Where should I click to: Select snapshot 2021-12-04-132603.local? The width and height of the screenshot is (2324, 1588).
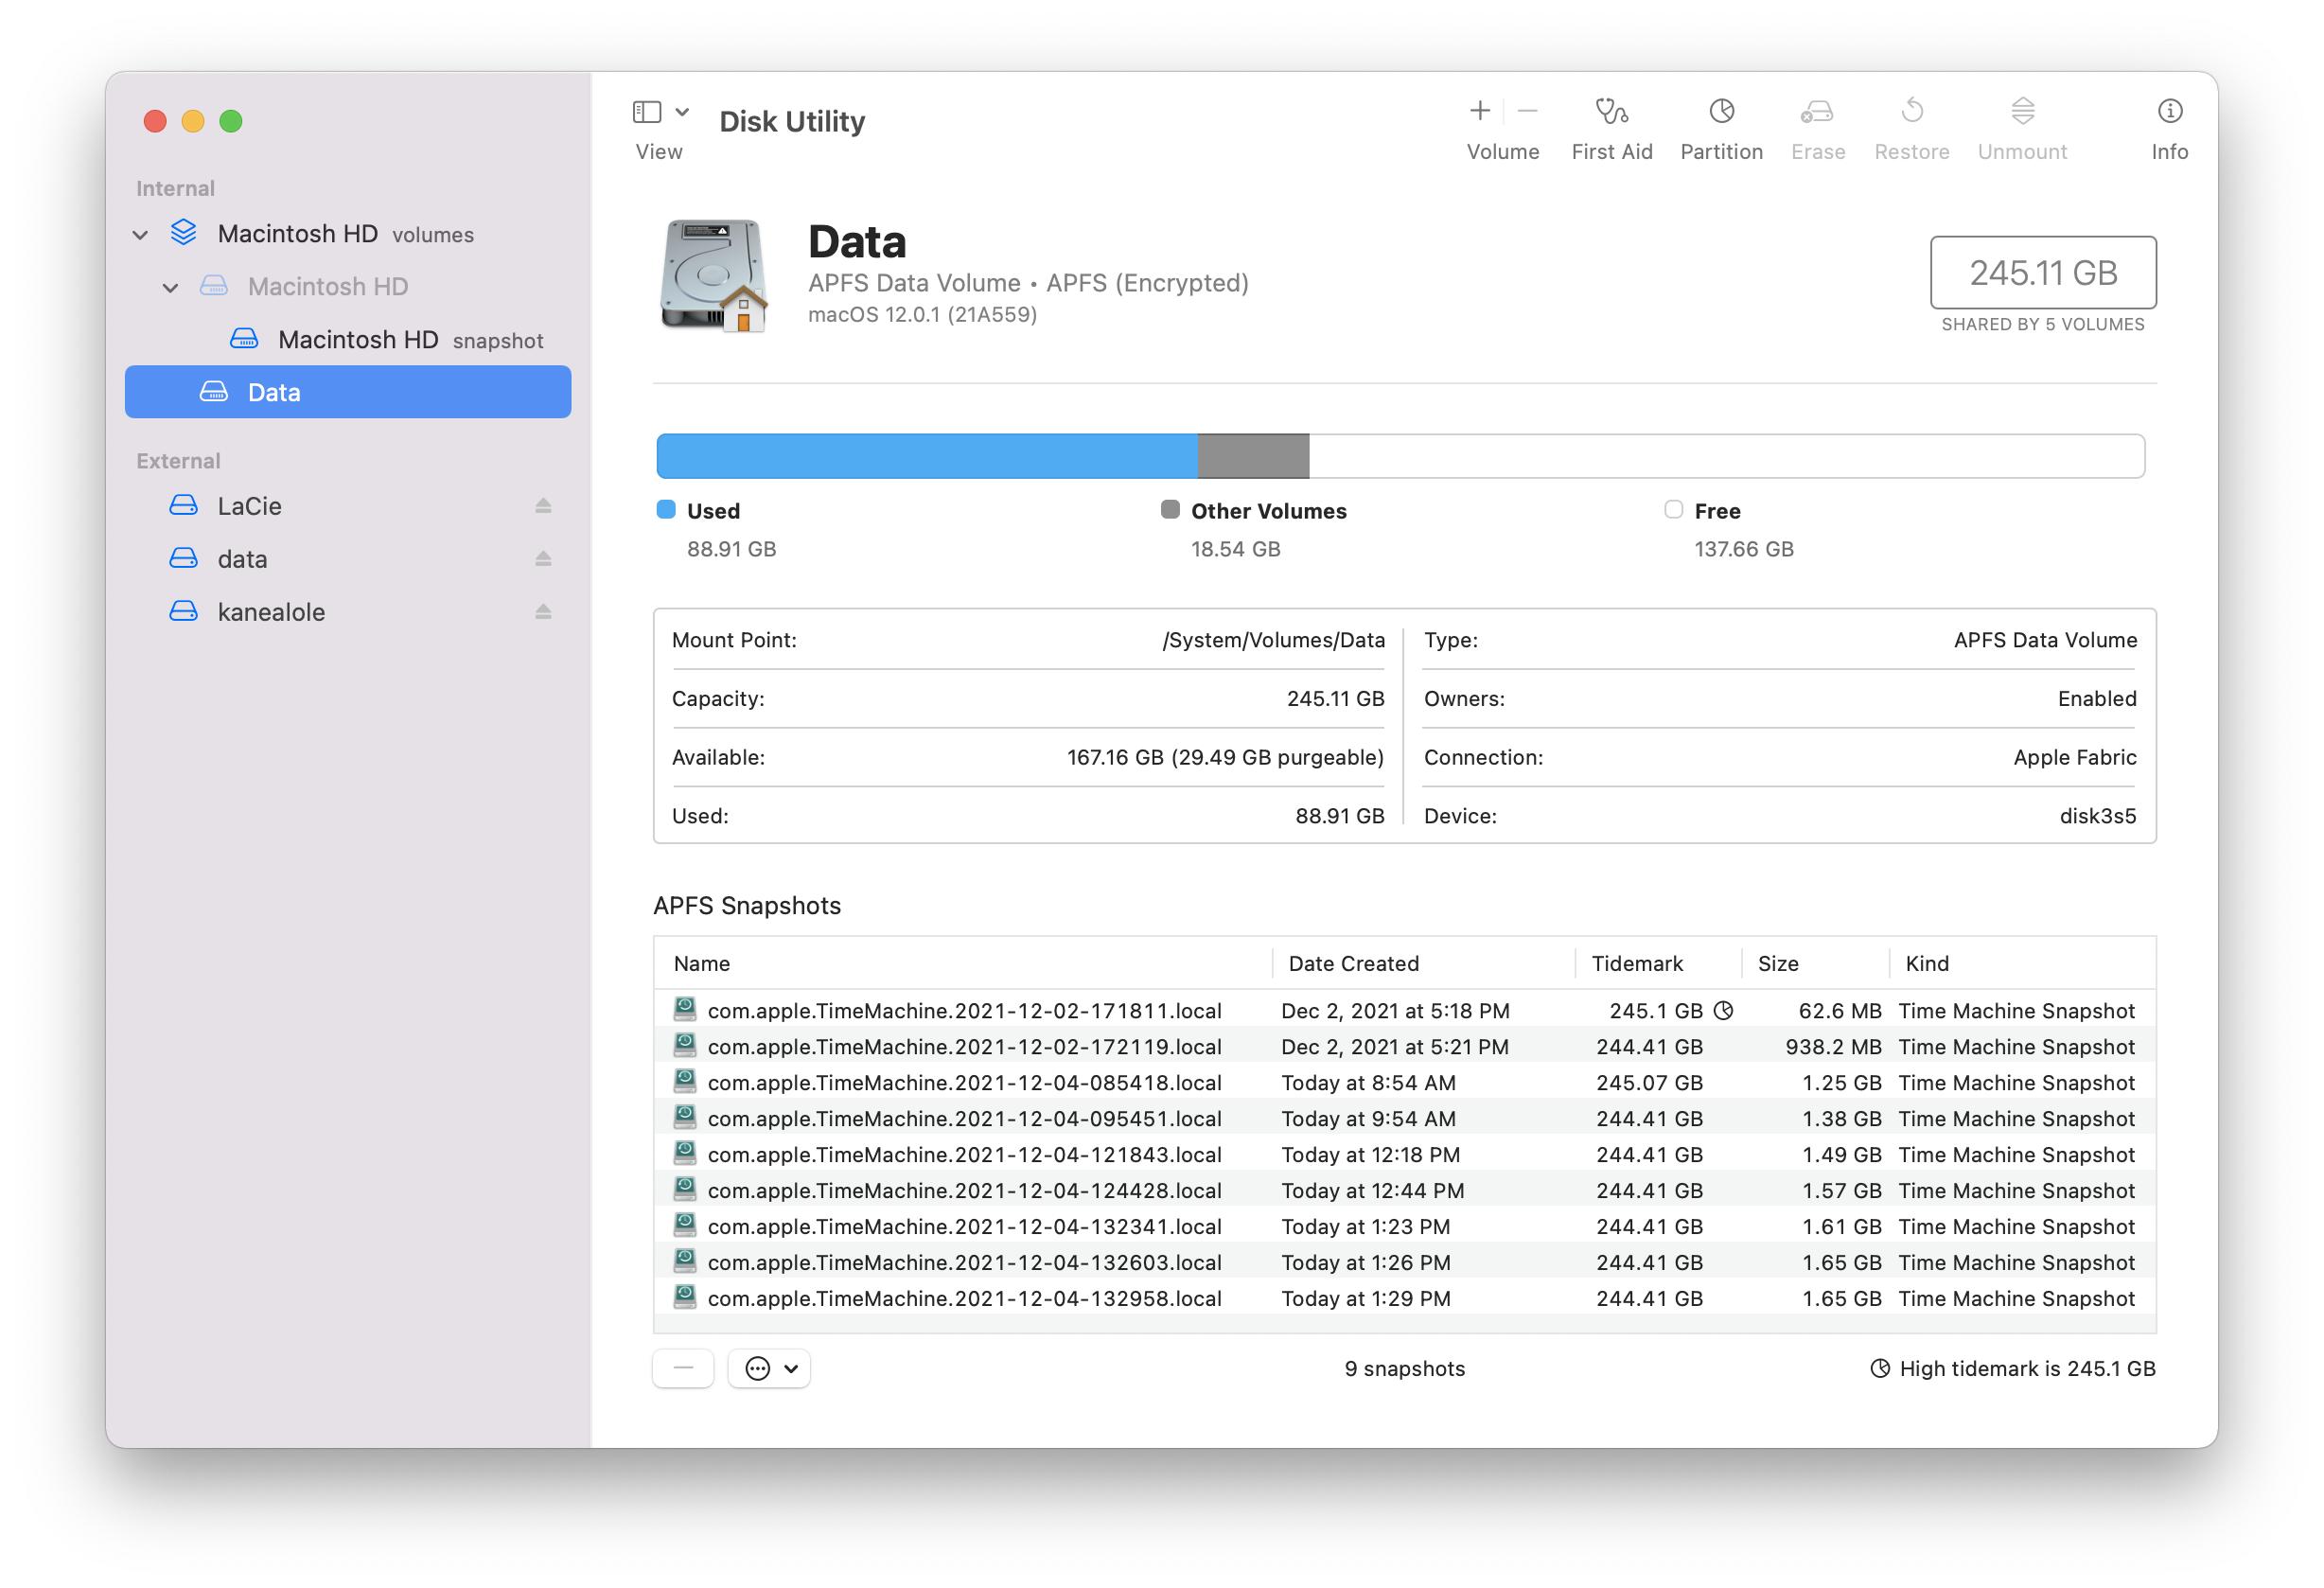pyautogui.click(x=1405, y=1263)
